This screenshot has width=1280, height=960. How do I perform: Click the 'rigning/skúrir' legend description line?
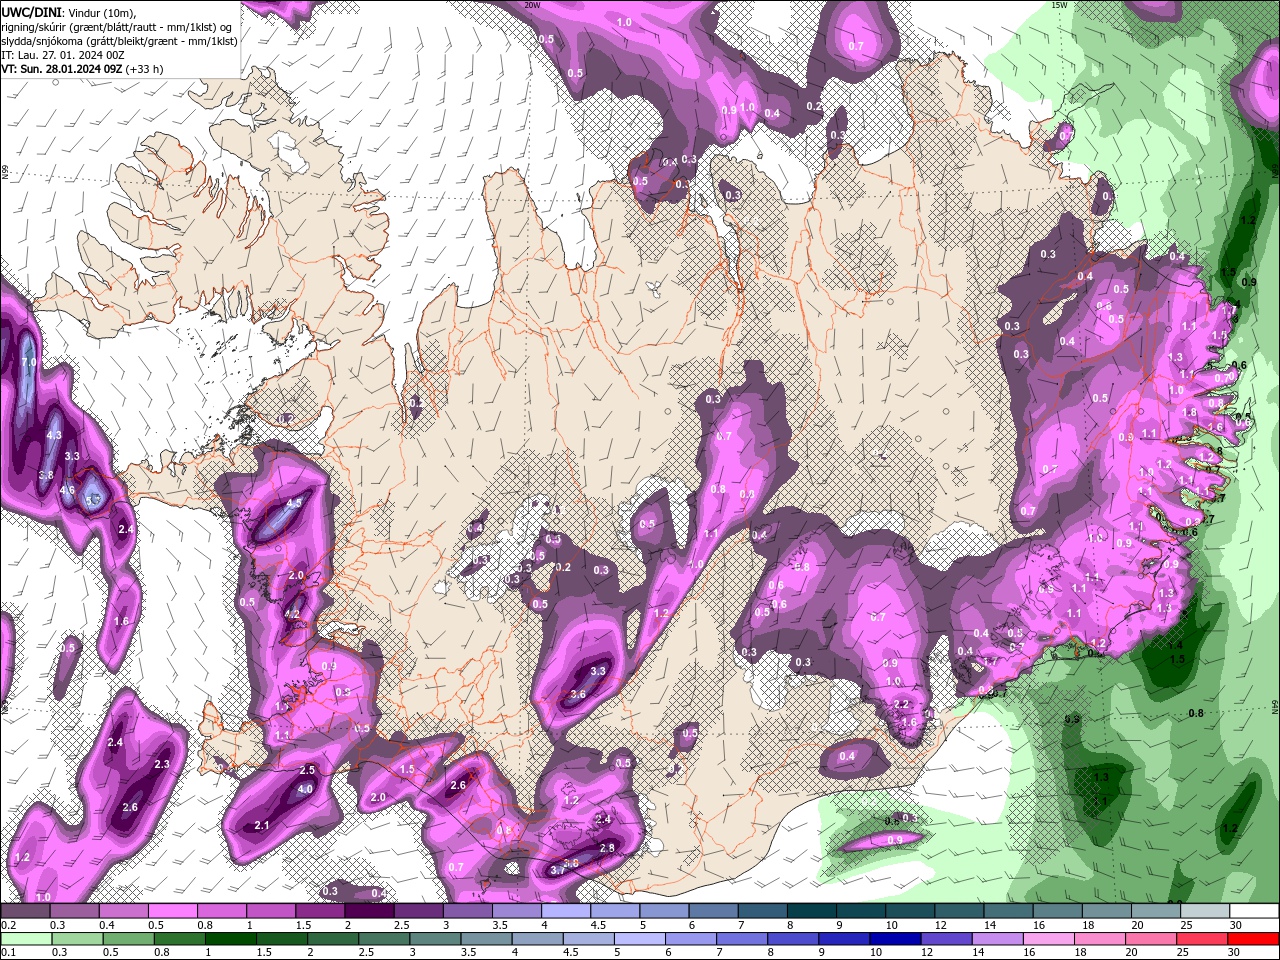pos(118,27)
